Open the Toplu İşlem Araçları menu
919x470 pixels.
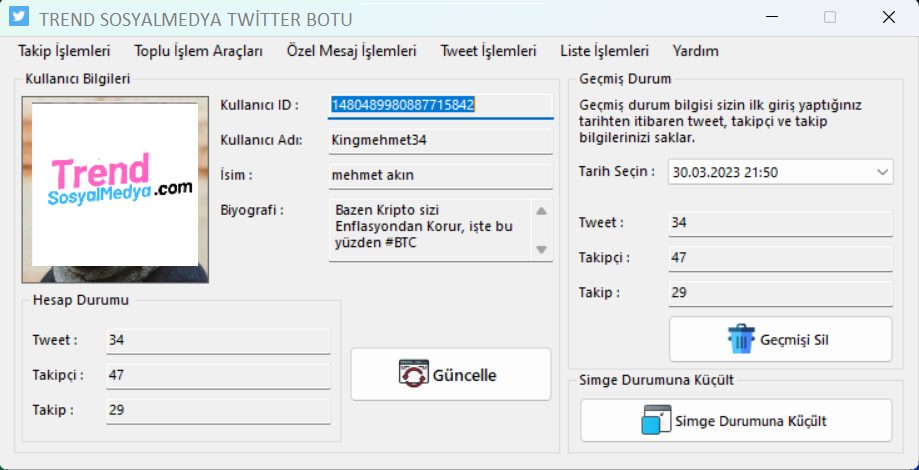coord(198,51)
